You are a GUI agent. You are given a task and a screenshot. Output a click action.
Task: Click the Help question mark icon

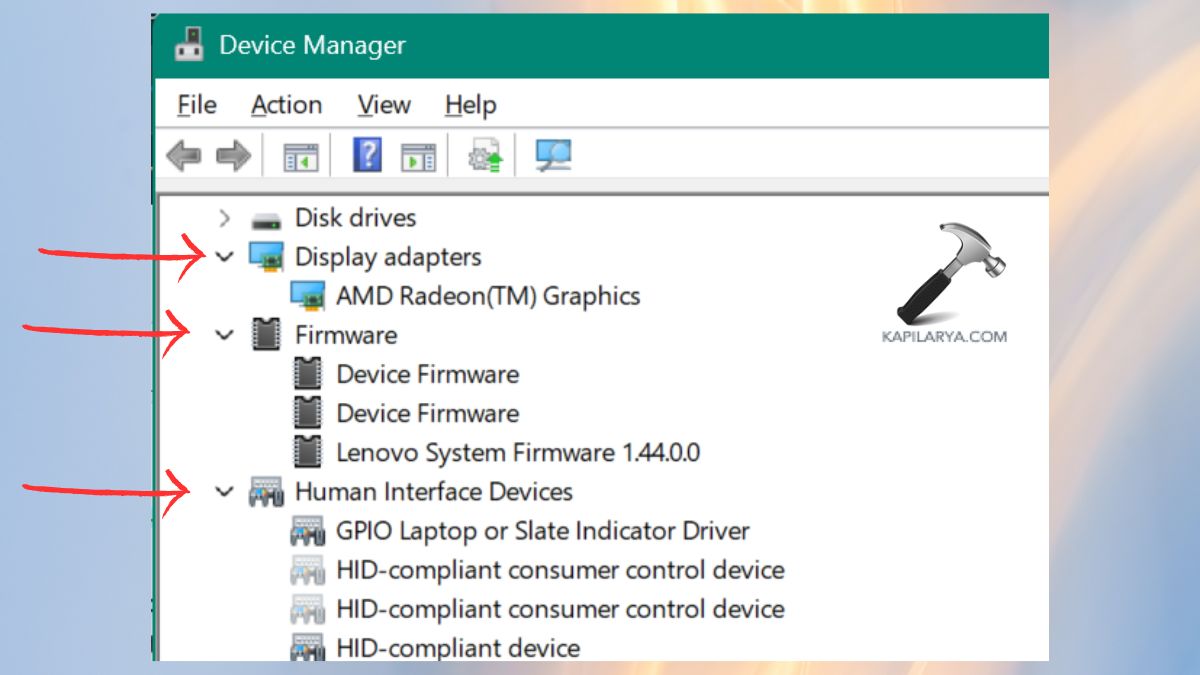366,155
